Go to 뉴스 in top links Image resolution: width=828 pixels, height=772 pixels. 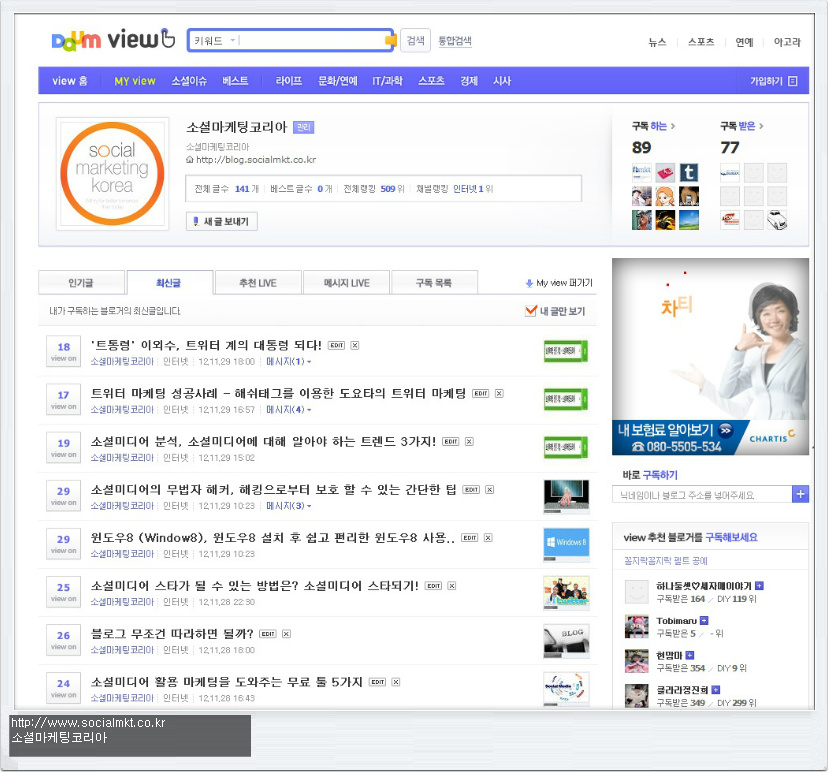(x=657, y=42)
